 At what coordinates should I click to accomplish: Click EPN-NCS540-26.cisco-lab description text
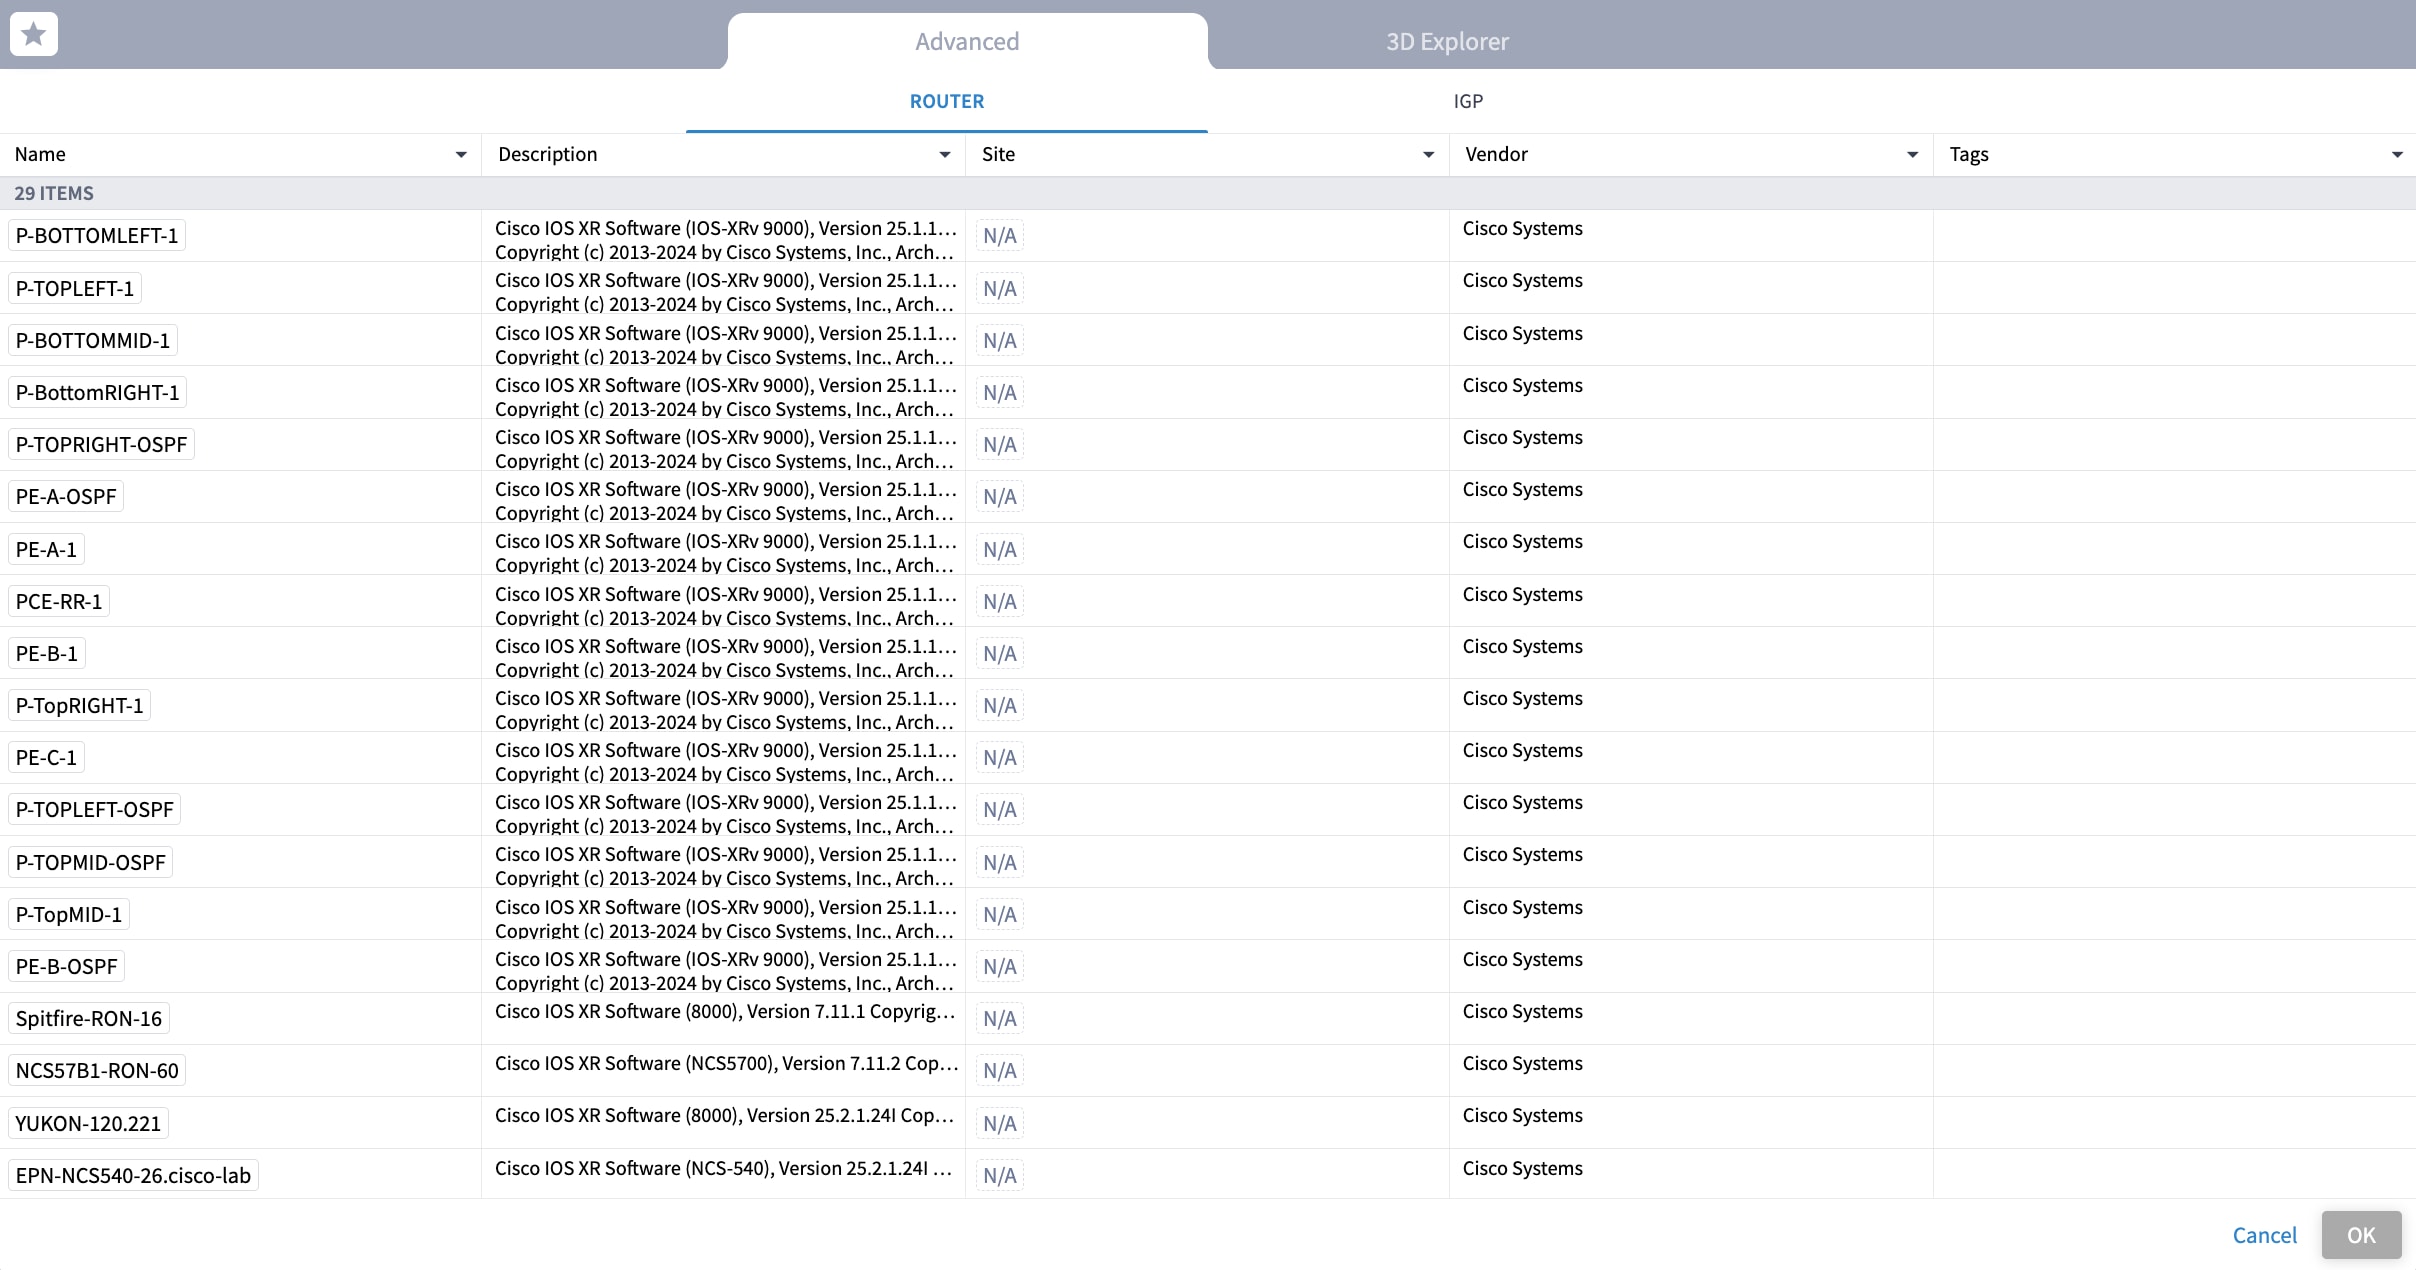724,1169
